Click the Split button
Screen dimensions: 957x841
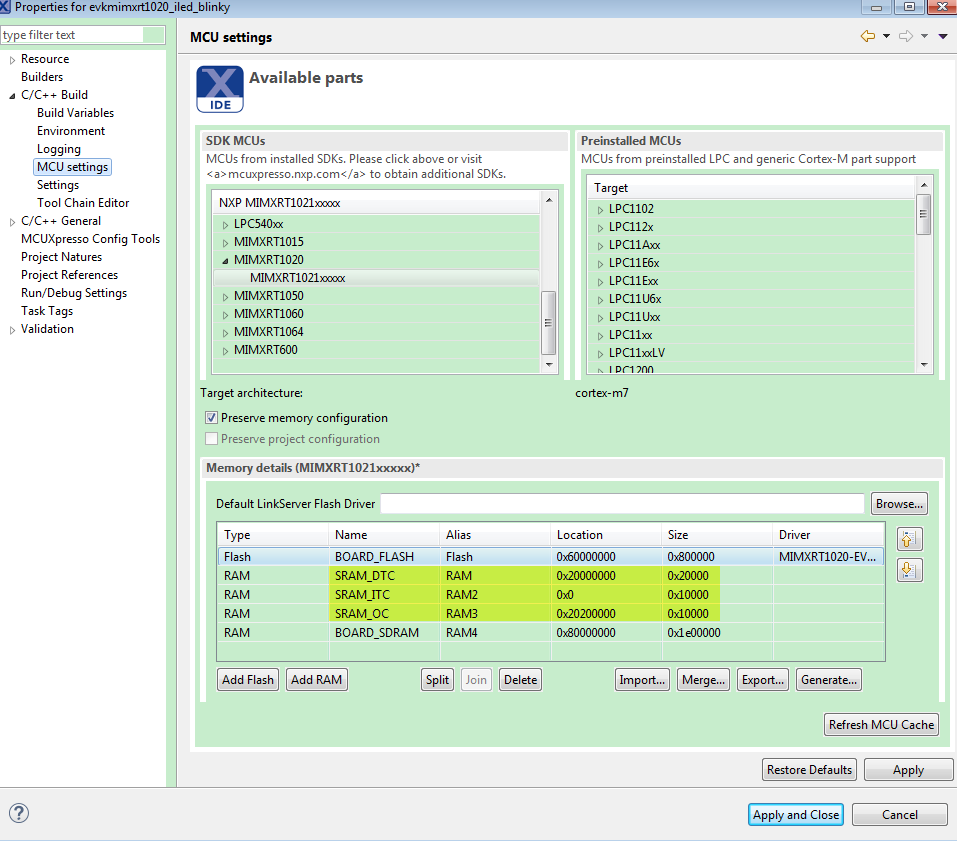click(437, 679)
